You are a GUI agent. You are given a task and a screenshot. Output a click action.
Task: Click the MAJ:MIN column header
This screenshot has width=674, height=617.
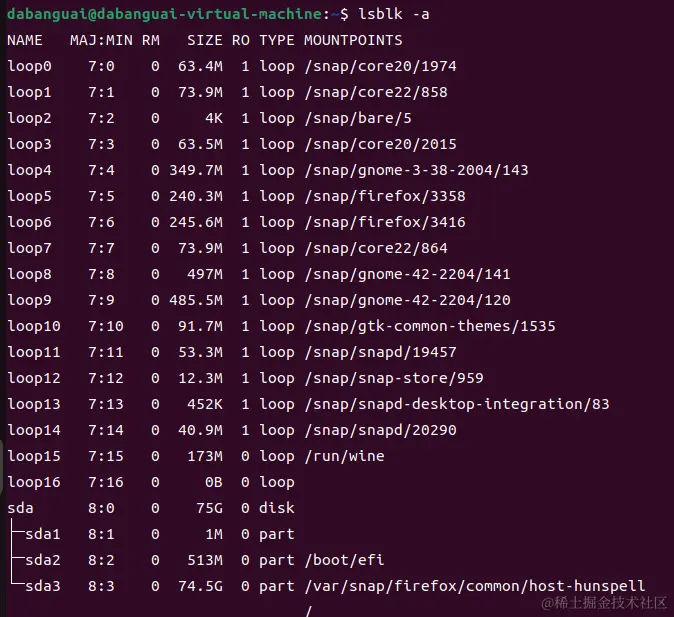point(101,40)
